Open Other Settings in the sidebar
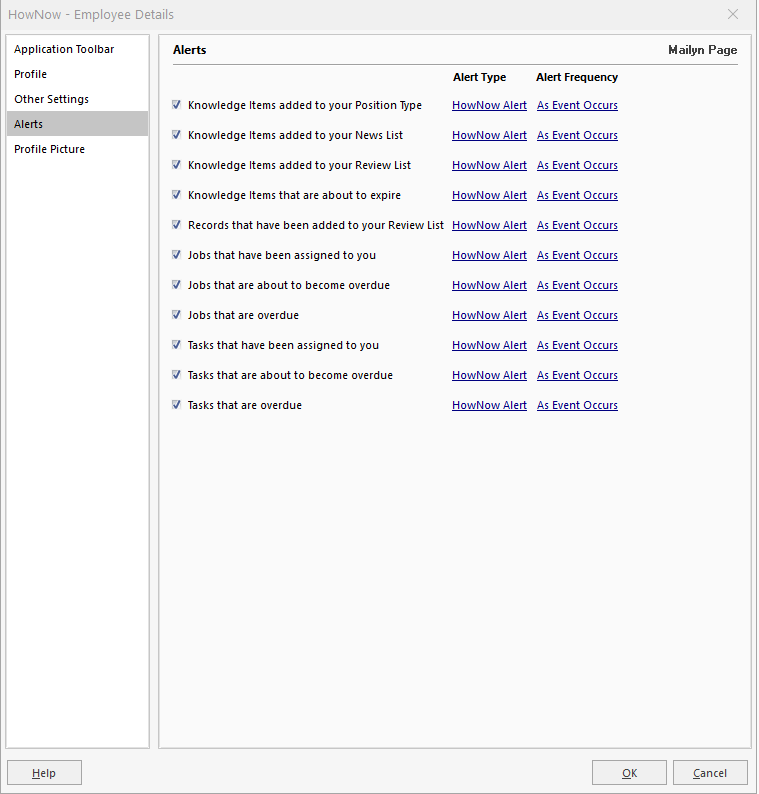The image size is (759, 794). [x=77, y=99]
